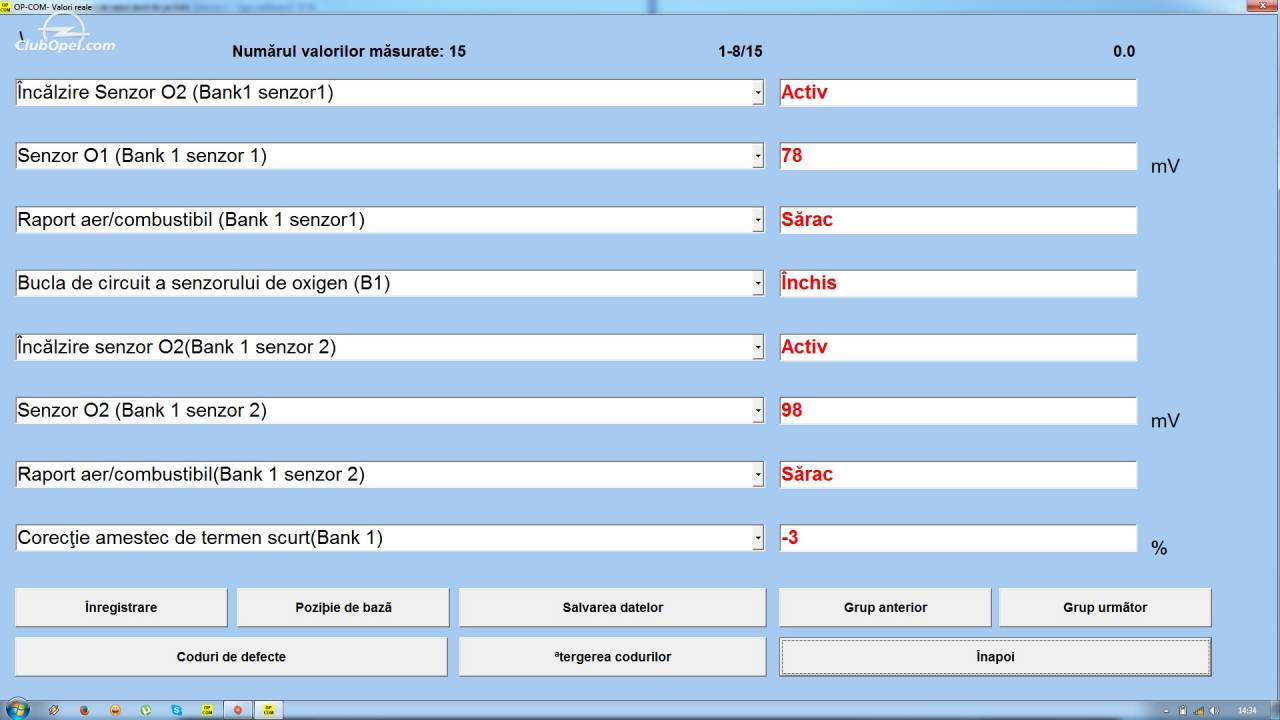This screenshot has height=720, width=1280.
Task: Click the mV unit label beside value 98
Action: [1165, 421]
